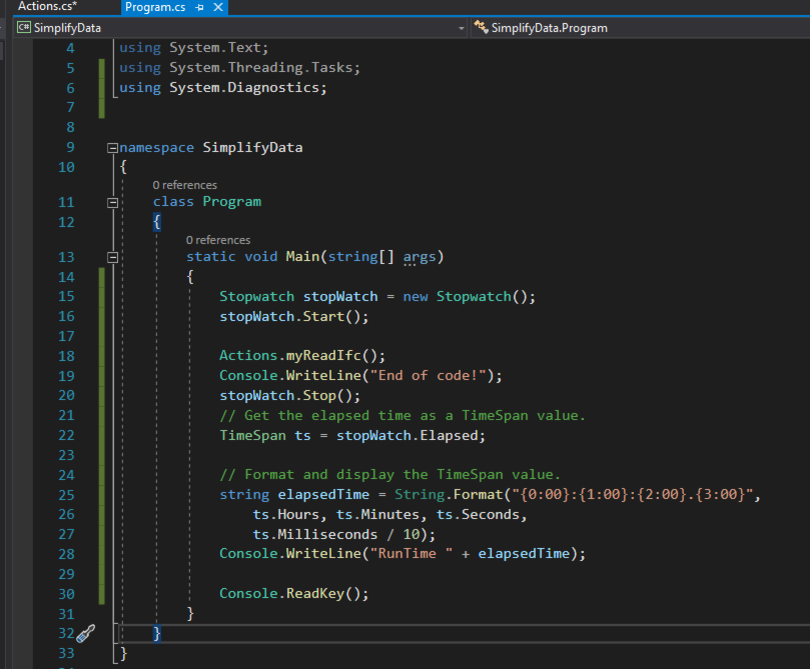Click the class icon beside SimplifyData.Program

[x=480, y=28]
